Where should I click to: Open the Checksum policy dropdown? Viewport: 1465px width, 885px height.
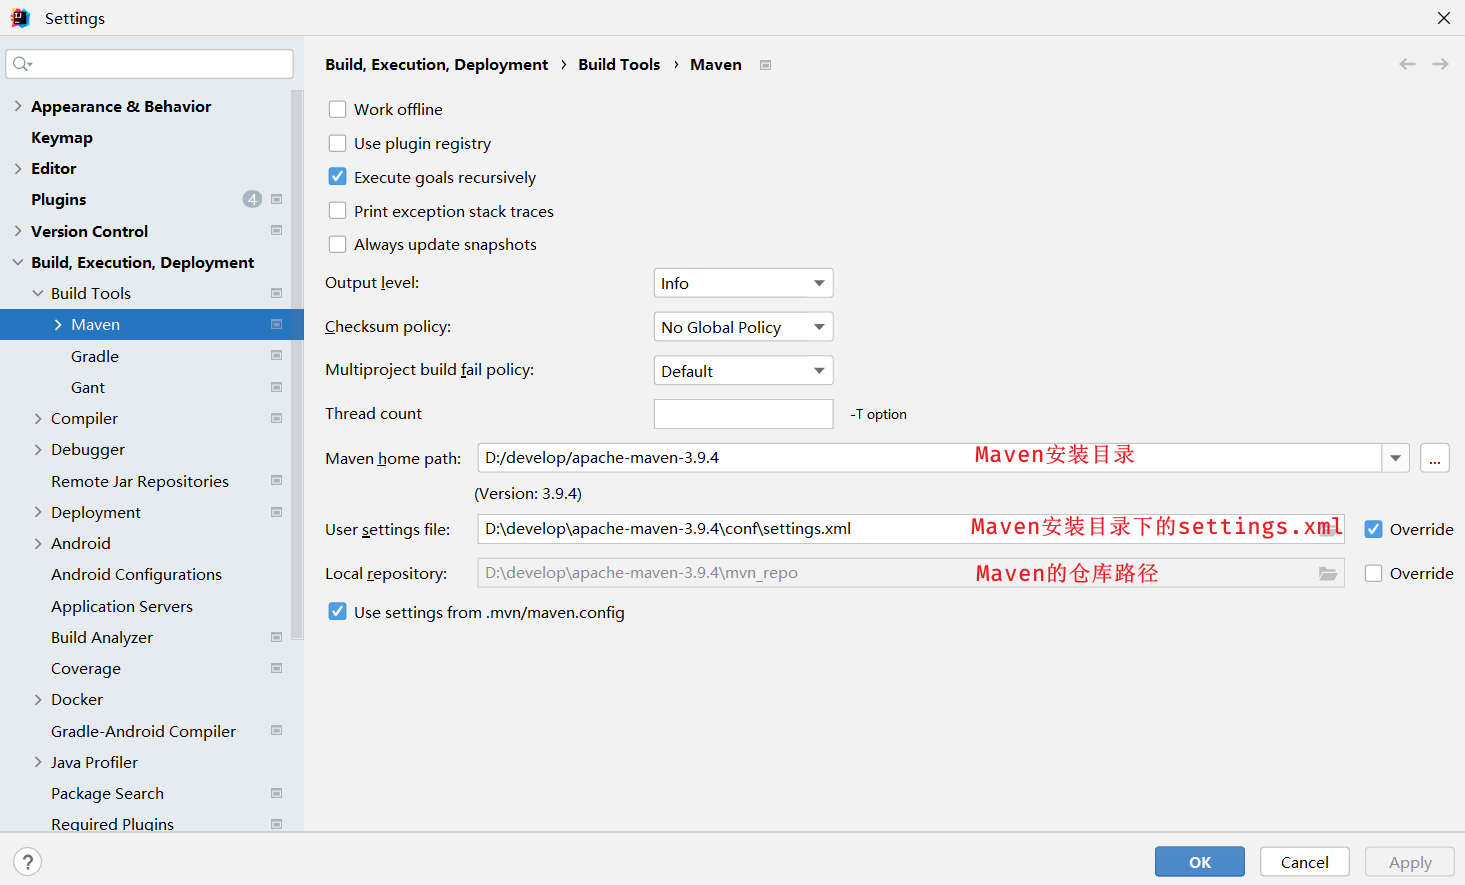click(743, 327)
